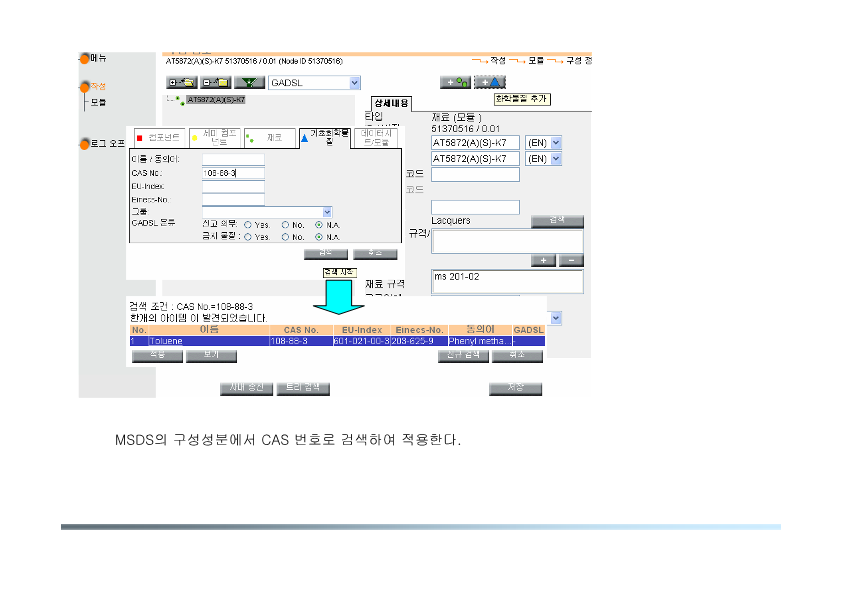Screen dimensions: 842x595
Task: Click the 신규 검색 new search button
Action: coord(463,356)
